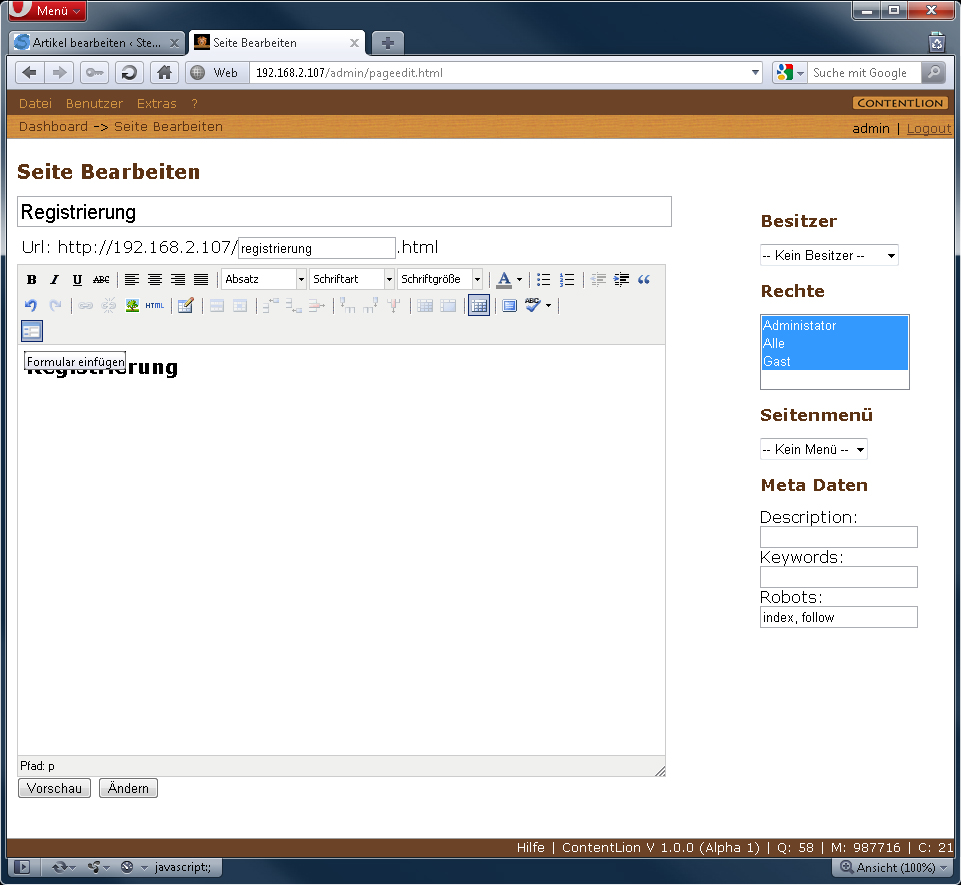Open the Besitzer owner dropdown

[829, 255]
